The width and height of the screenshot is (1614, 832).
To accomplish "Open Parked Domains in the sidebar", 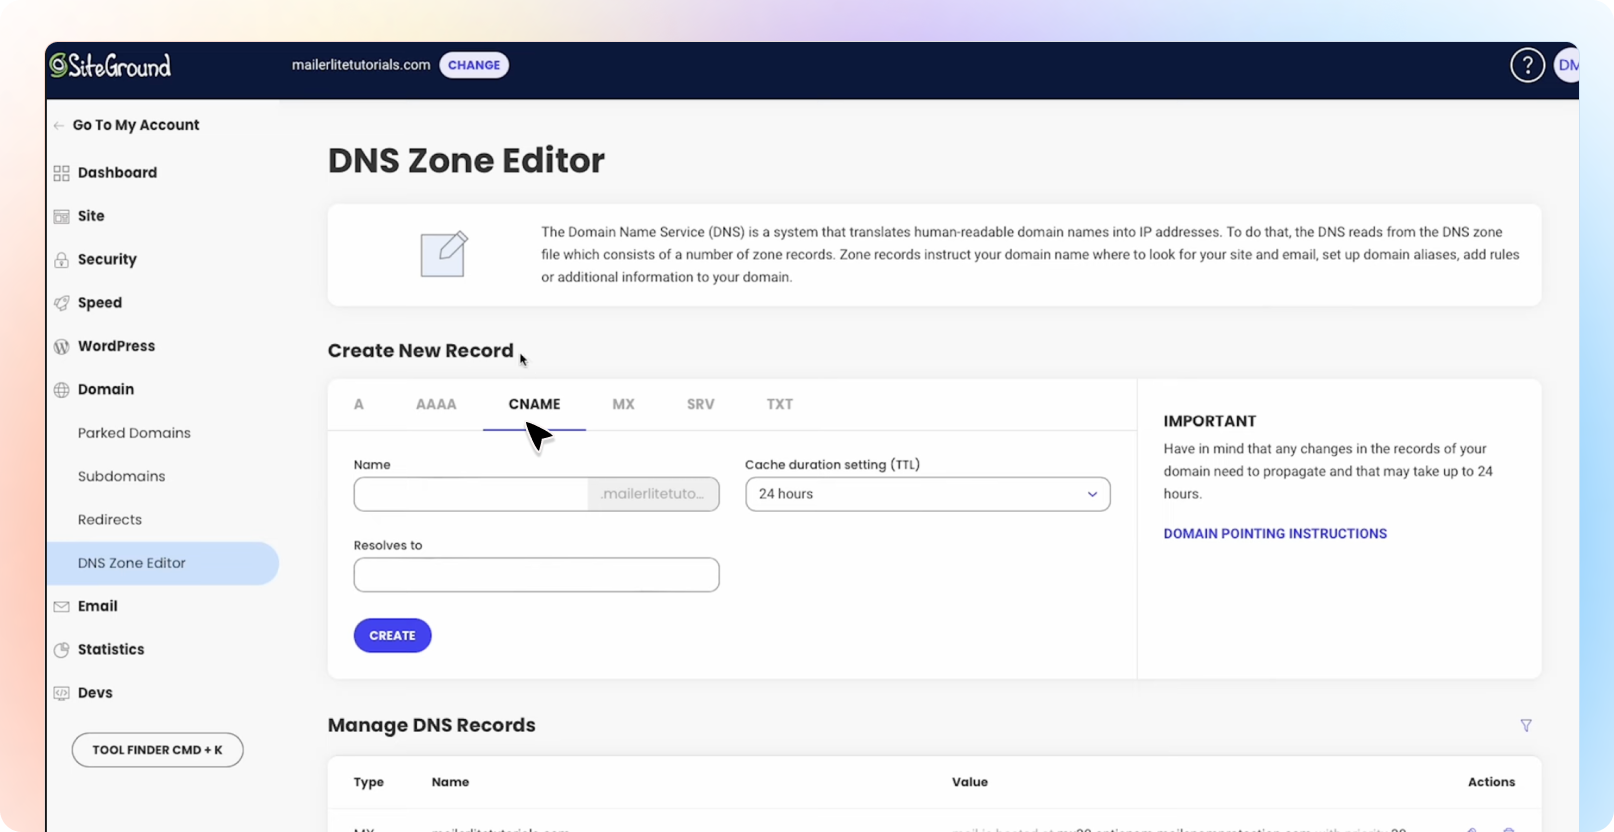I will pos(134,433).
